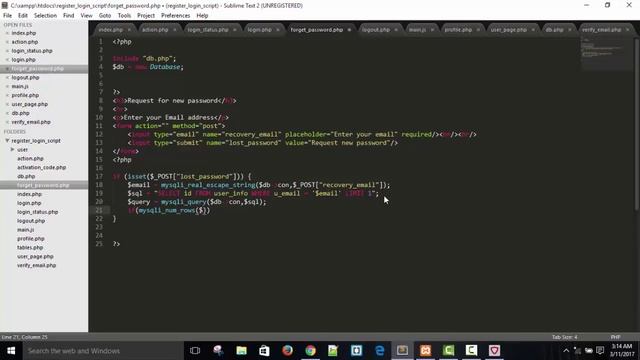This screenshot has width=640, height=360.
Task: Switch to the logout.php tab
Action: click(x=376, y=30)
